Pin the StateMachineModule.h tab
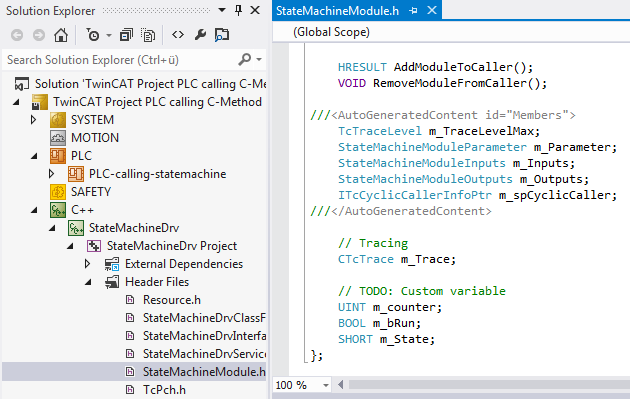630x399 pixels. tap(413, 10)
